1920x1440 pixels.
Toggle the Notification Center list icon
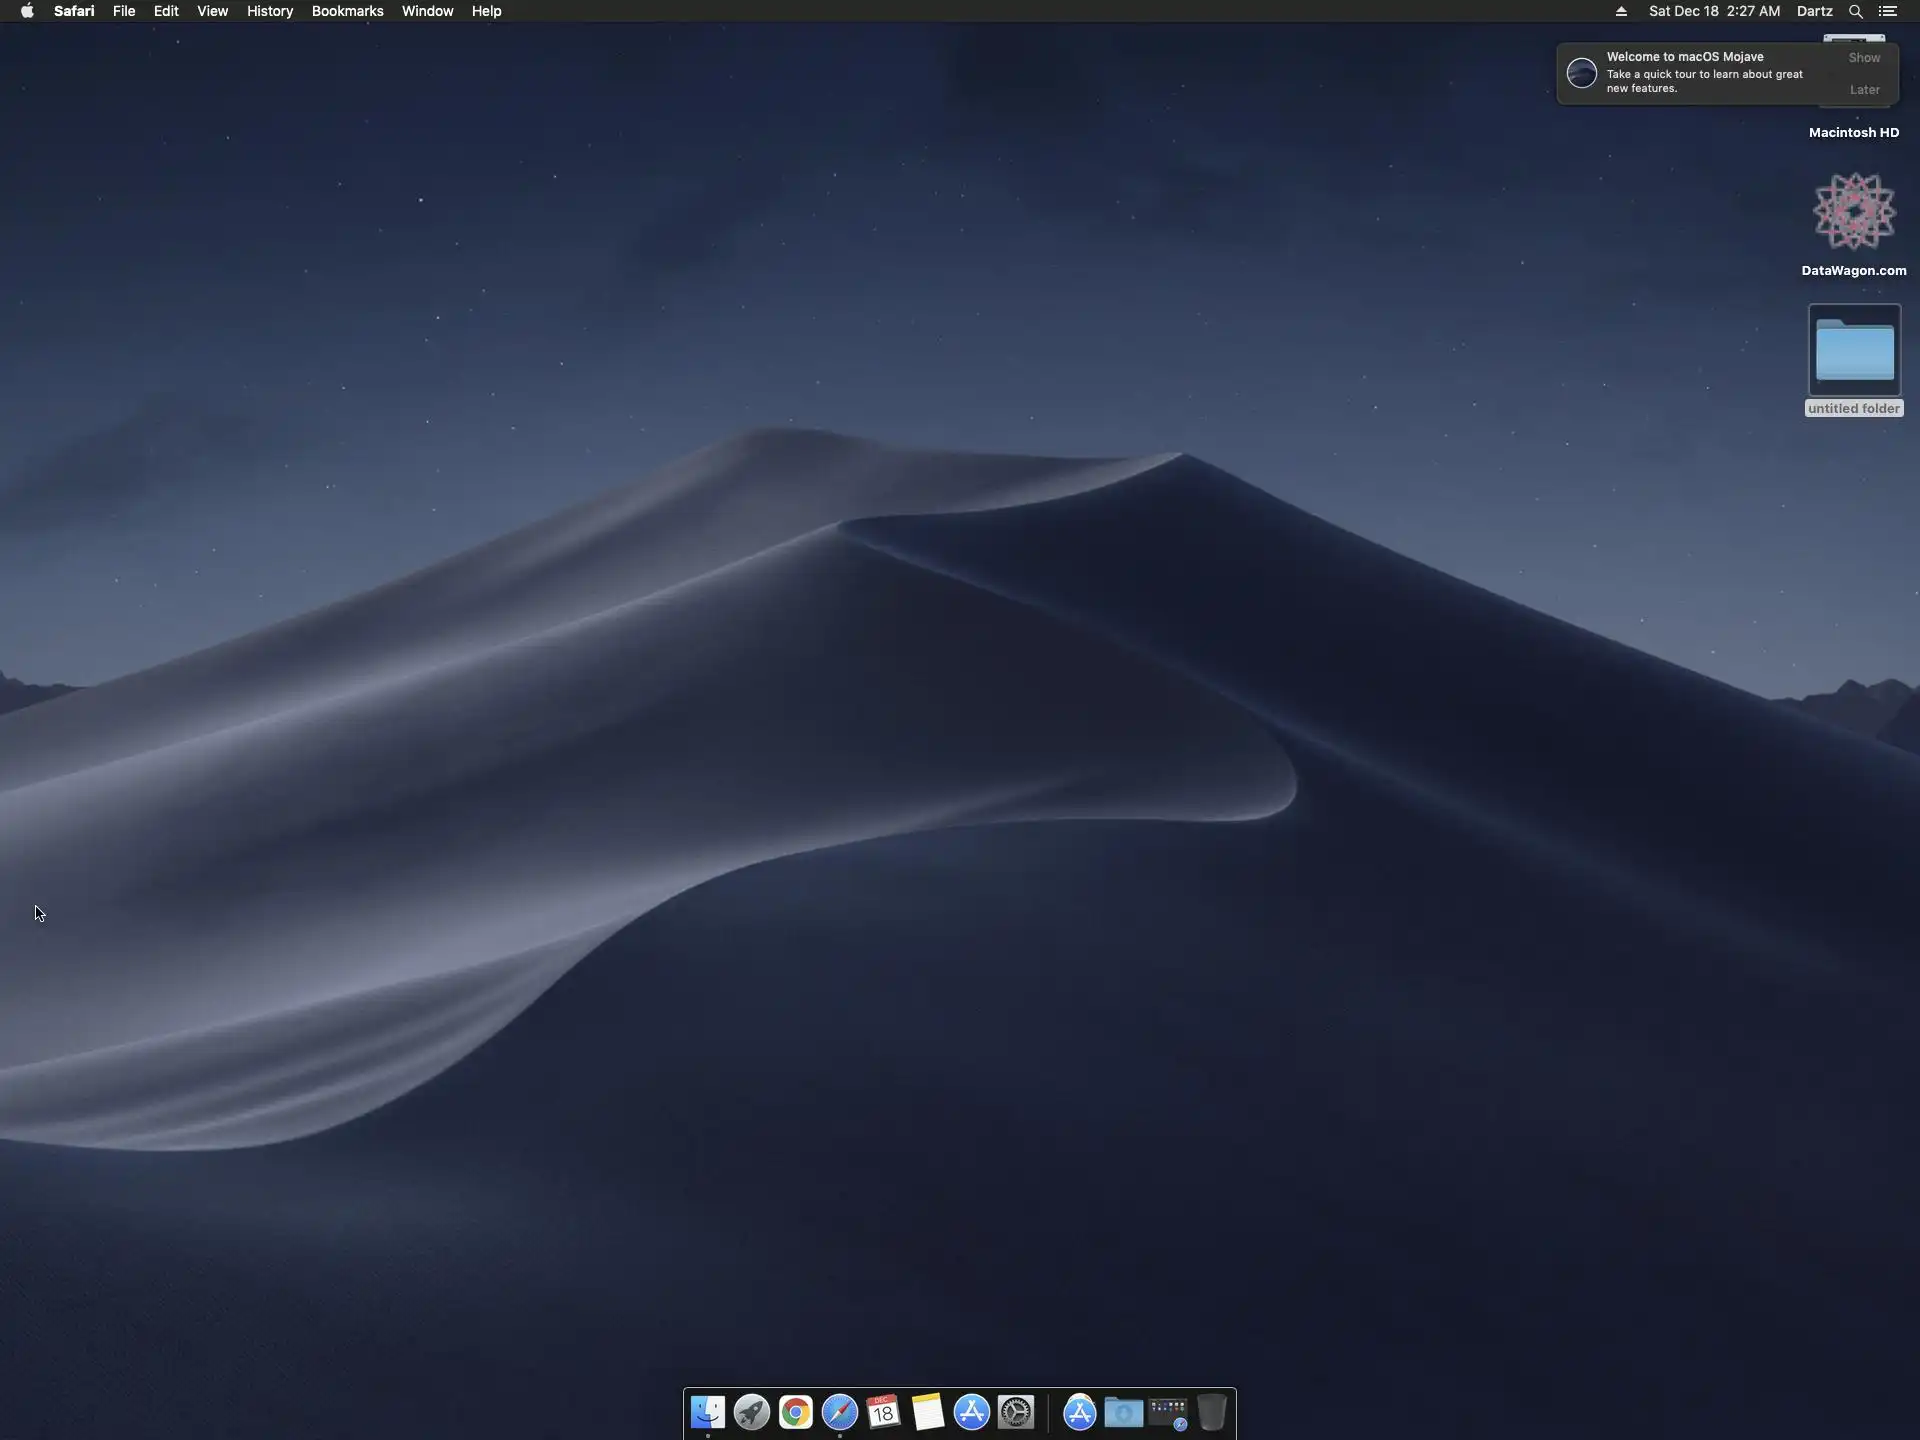(x=1888, y=11)
